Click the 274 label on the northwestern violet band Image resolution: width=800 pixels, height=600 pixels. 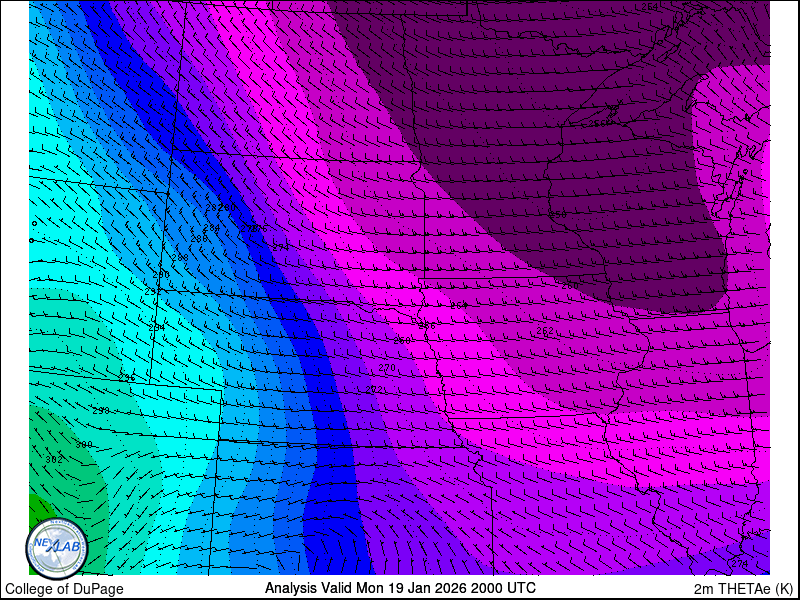pos(281,247)
